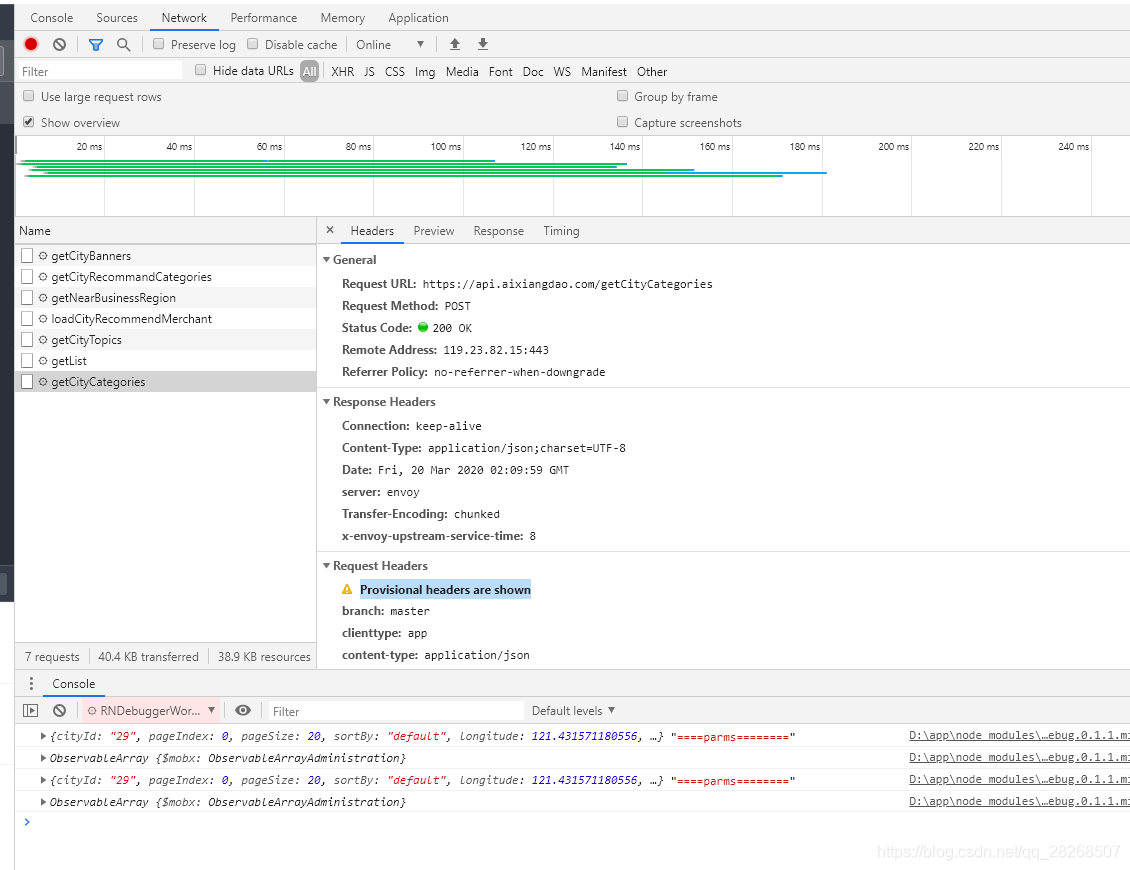Open the Online throttling dropdown
This screenshot has height=870, width=1130.
pyautogui.click(x=390, y=44)
